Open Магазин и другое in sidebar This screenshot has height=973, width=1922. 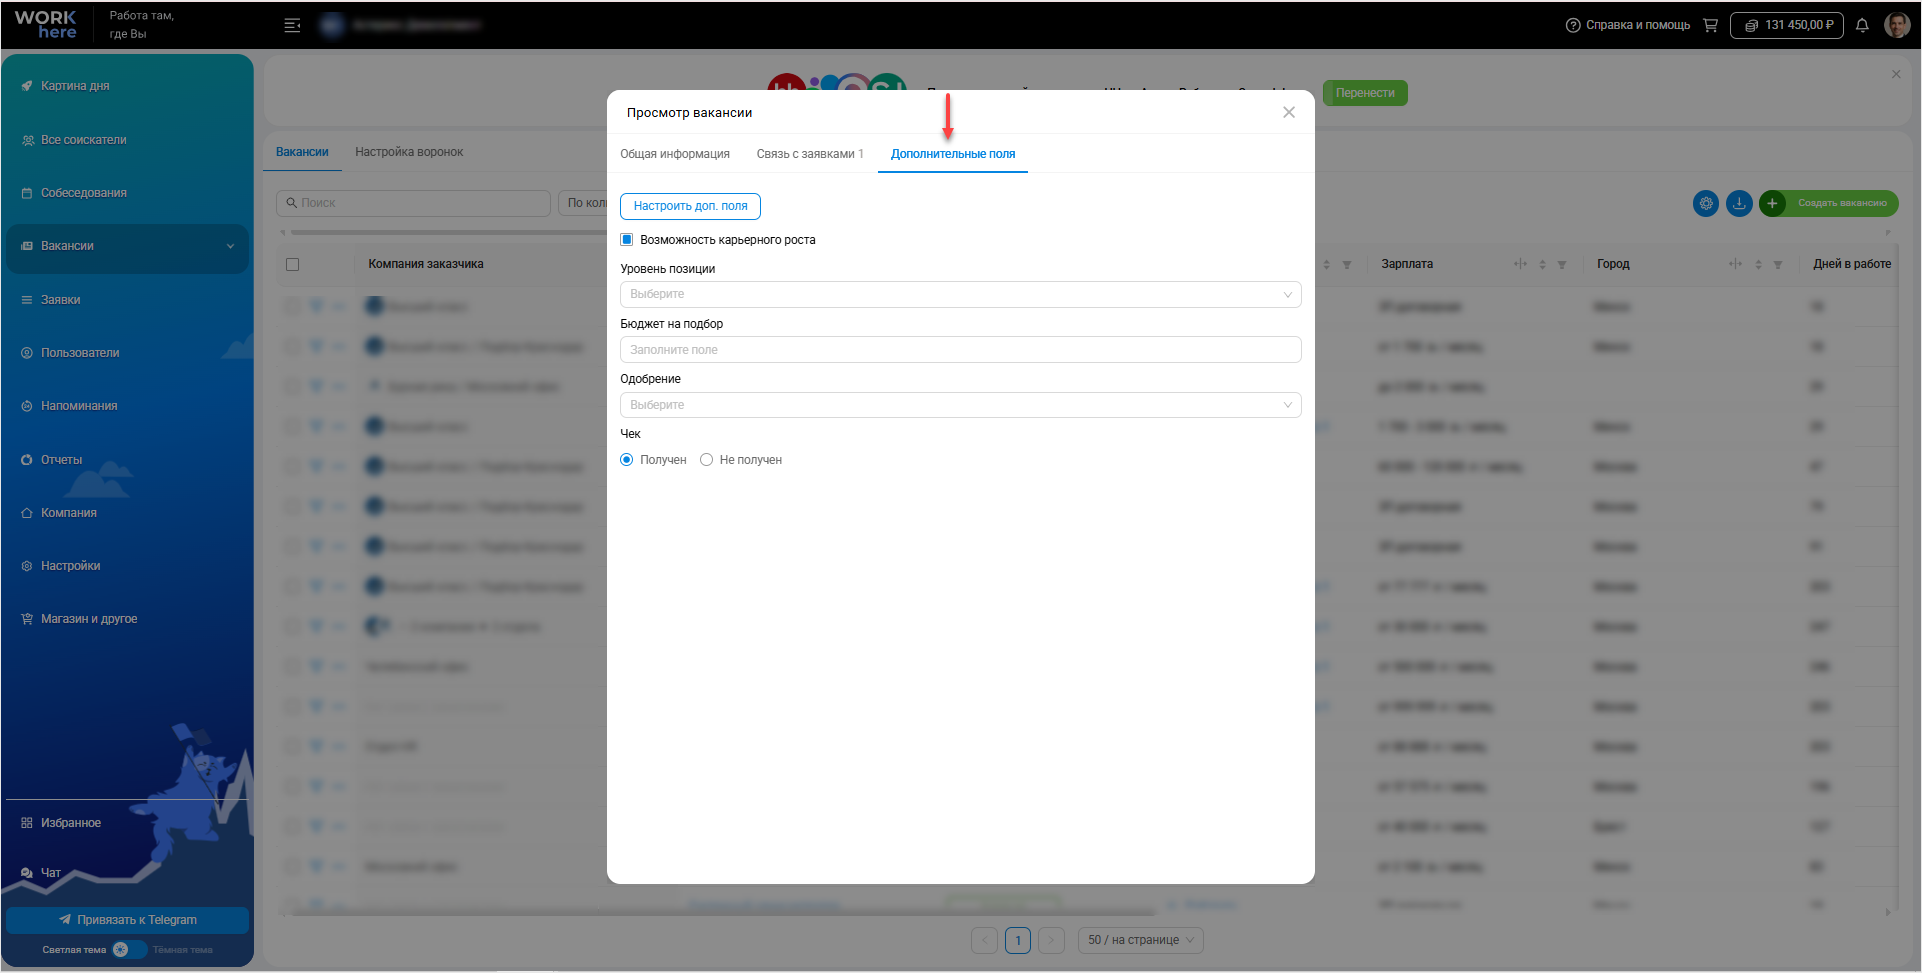pos(88,619)
